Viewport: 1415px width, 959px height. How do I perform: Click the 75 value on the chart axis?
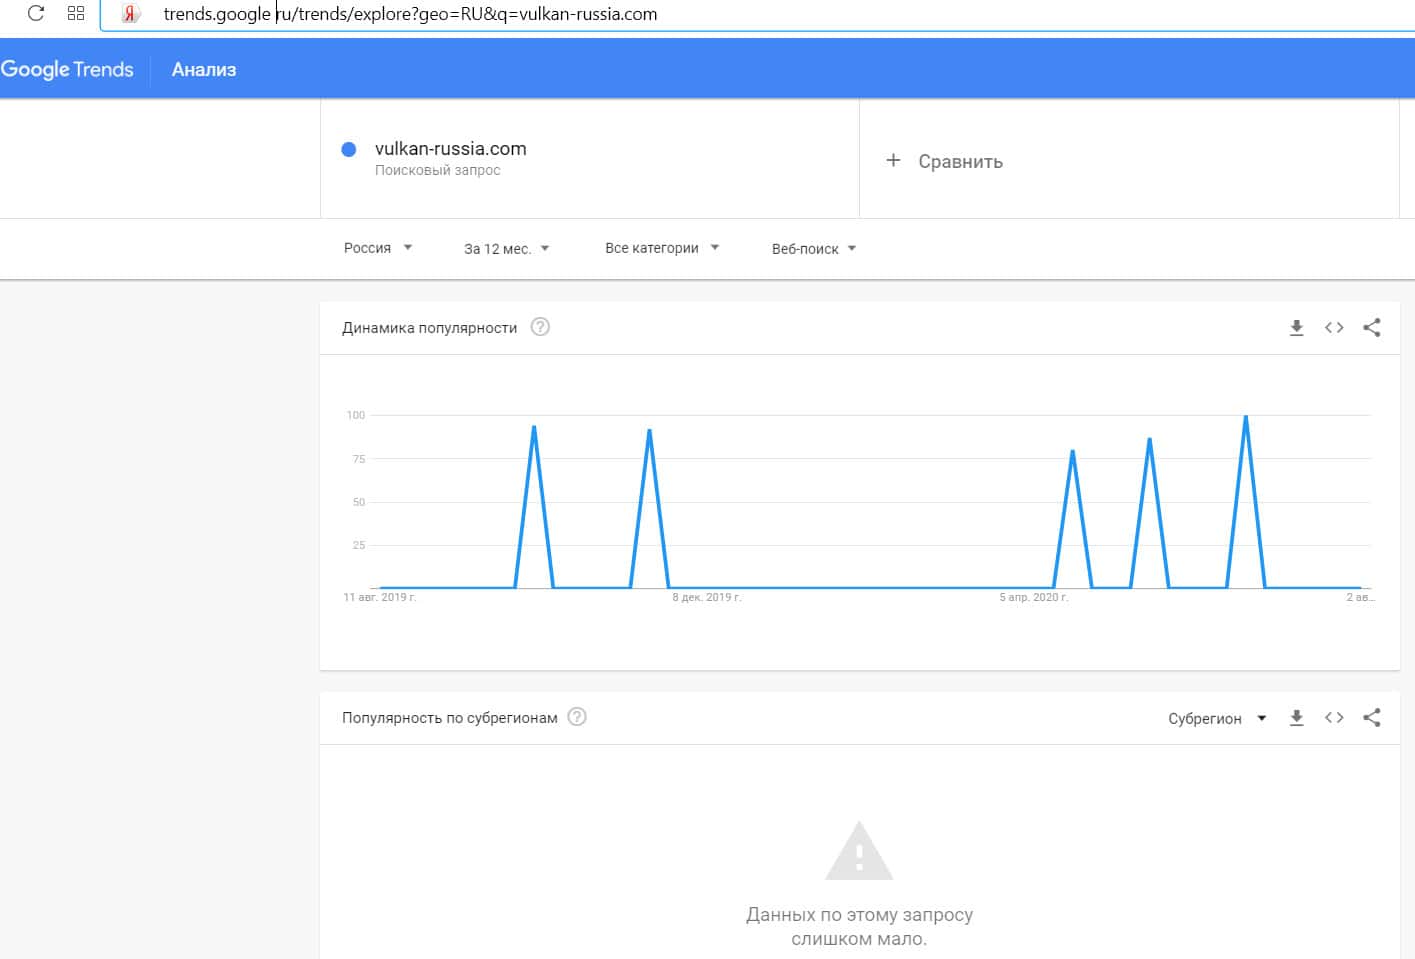click(x=359, y=459)
